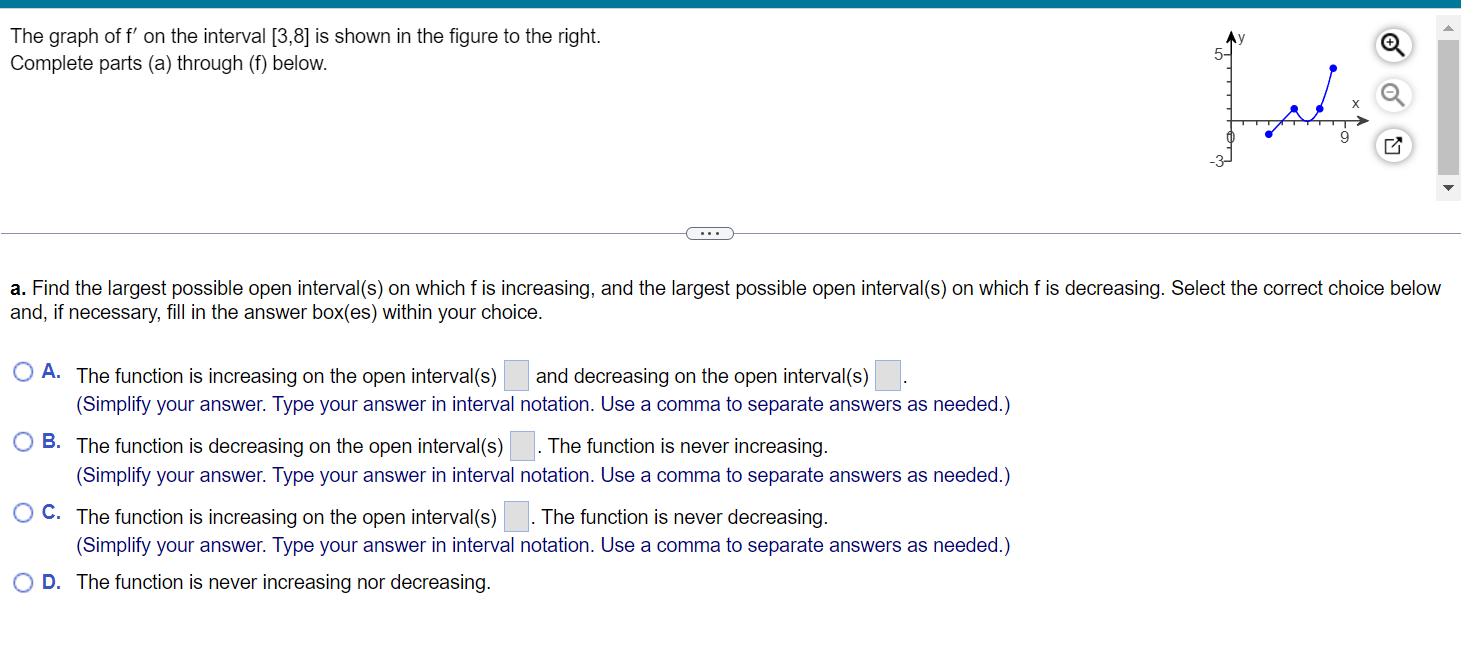Expand the collapsed section via ellipsis button

710,232
